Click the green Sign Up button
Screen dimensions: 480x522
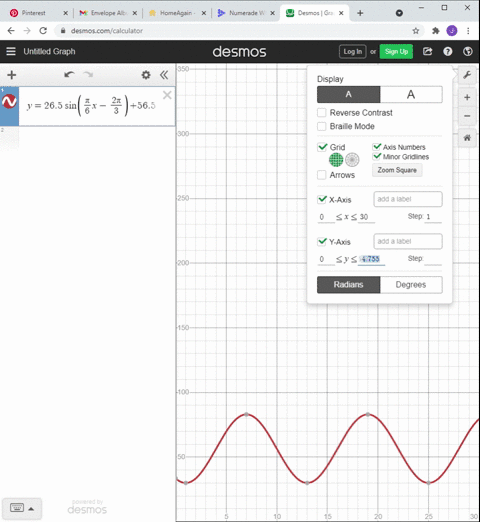point(396,51)
